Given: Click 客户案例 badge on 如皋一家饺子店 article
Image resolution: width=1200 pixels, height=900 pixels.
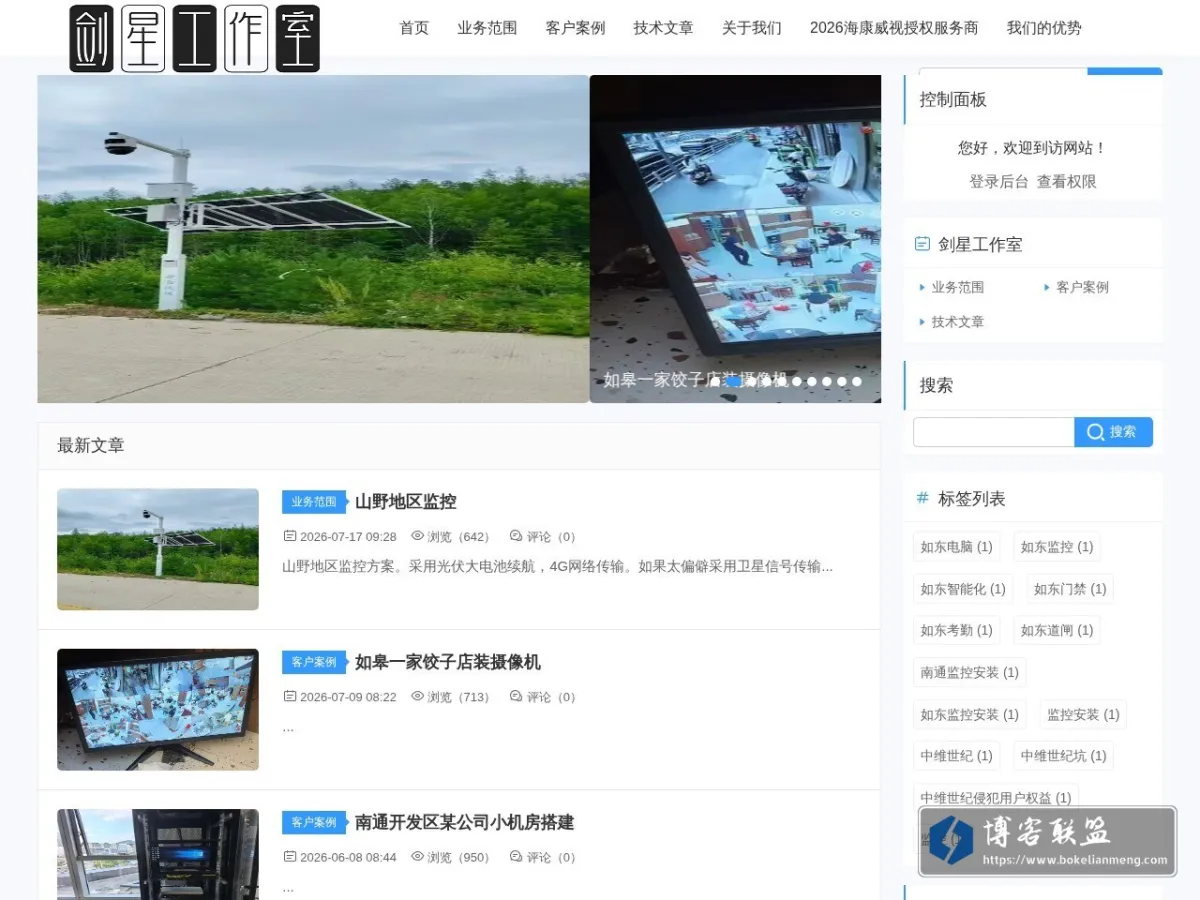Looking at the screenshot, I should coord(314,662).
